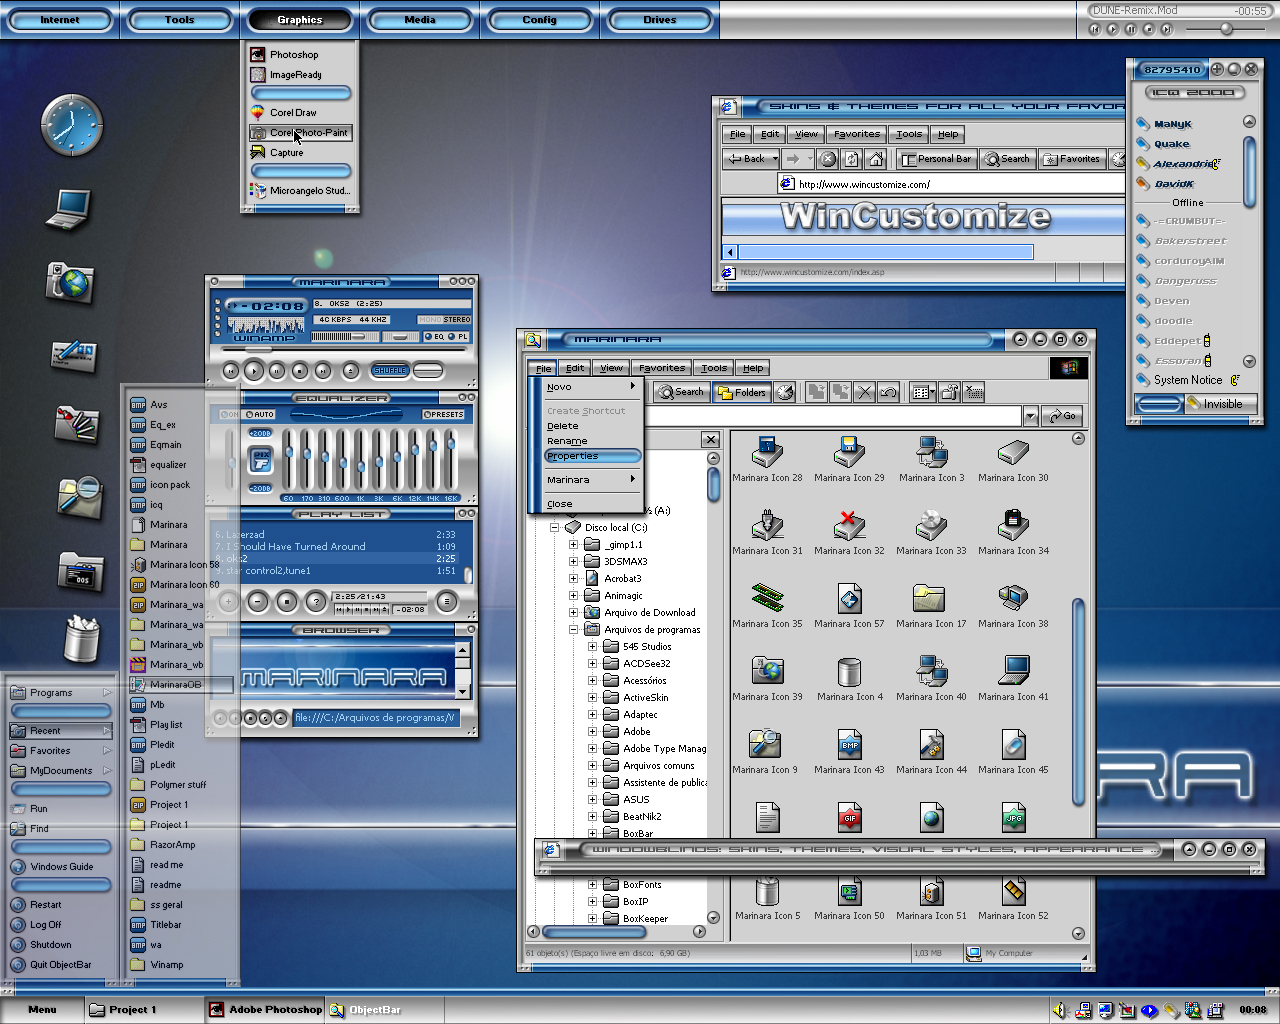Toggle the EQ button in Winamp
Screen dimensions: 1280x1024
(x=435, y=337)
